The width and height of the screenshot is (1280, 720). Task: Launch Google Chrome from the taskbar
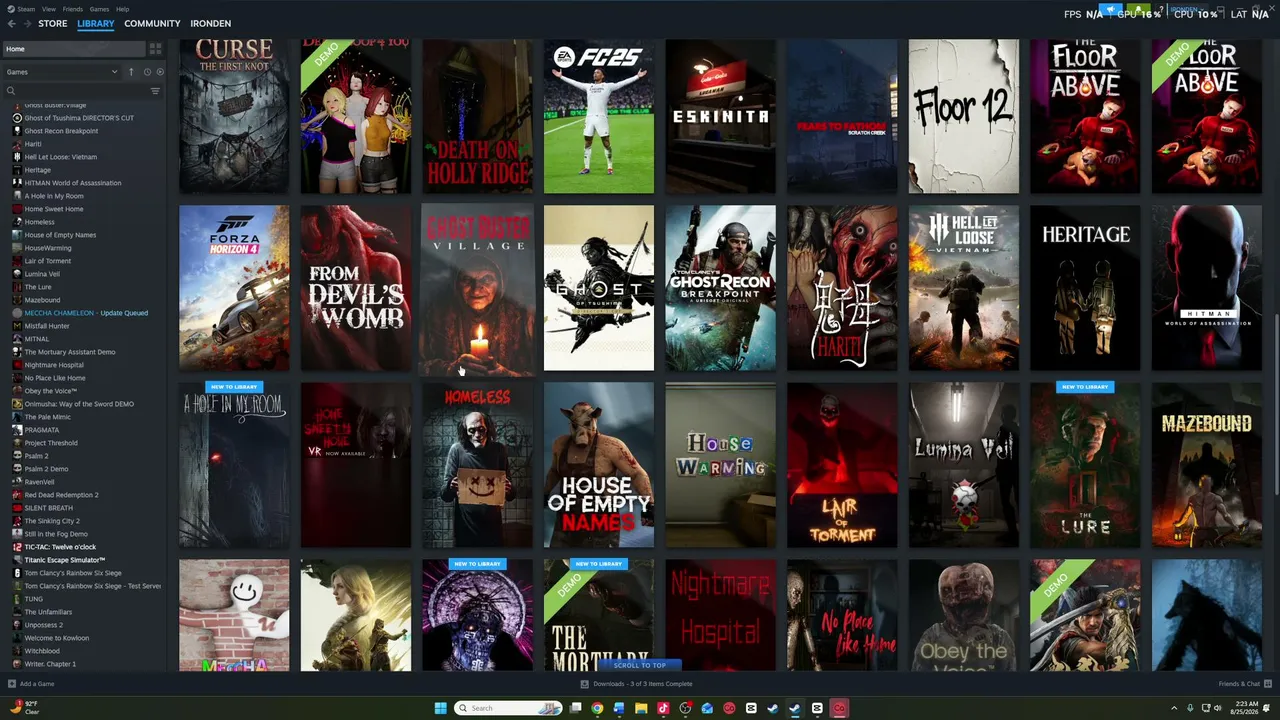click(597, 708)
